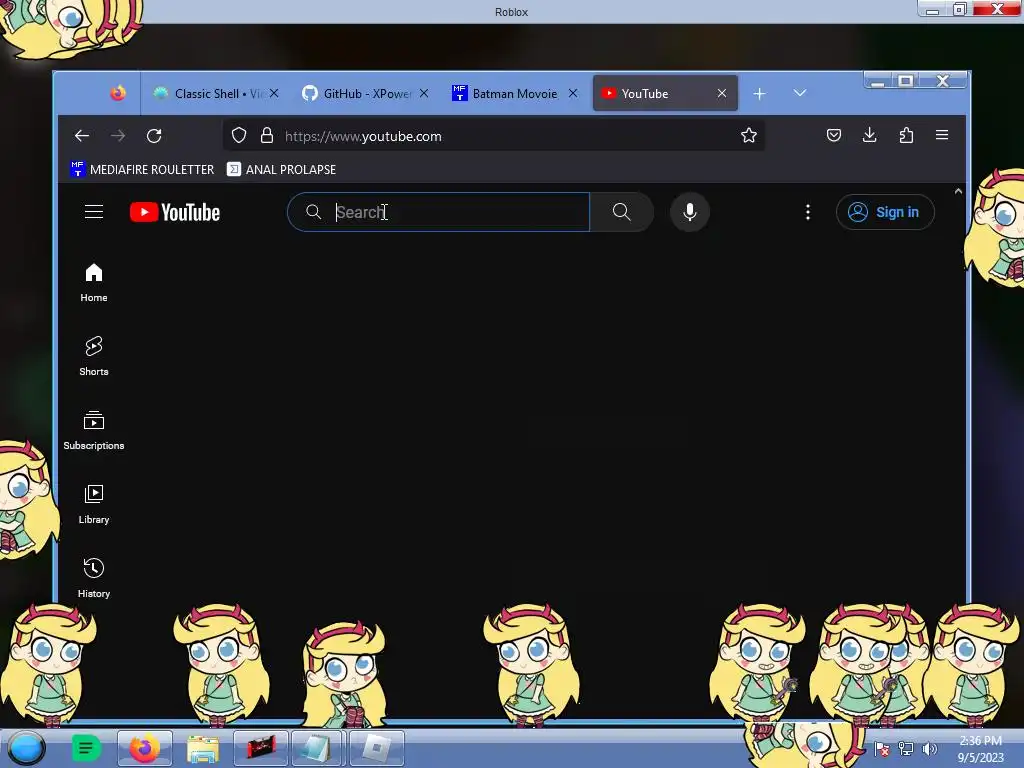This screenshot has width=1024, height=768.
Task: Open tracking protection shield icon
Action: [239, 135]
